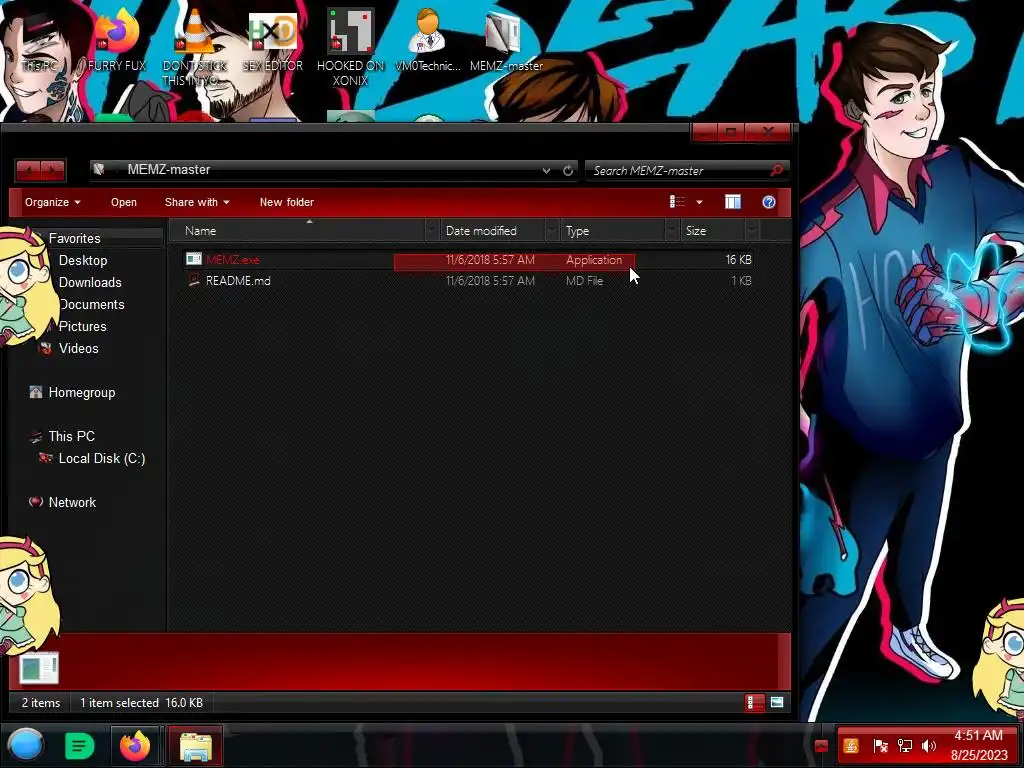Viewport: 1024px width, 768px height.
Task: Open taskbar clock showing 4:51 AM
Action: click(979, 745)
